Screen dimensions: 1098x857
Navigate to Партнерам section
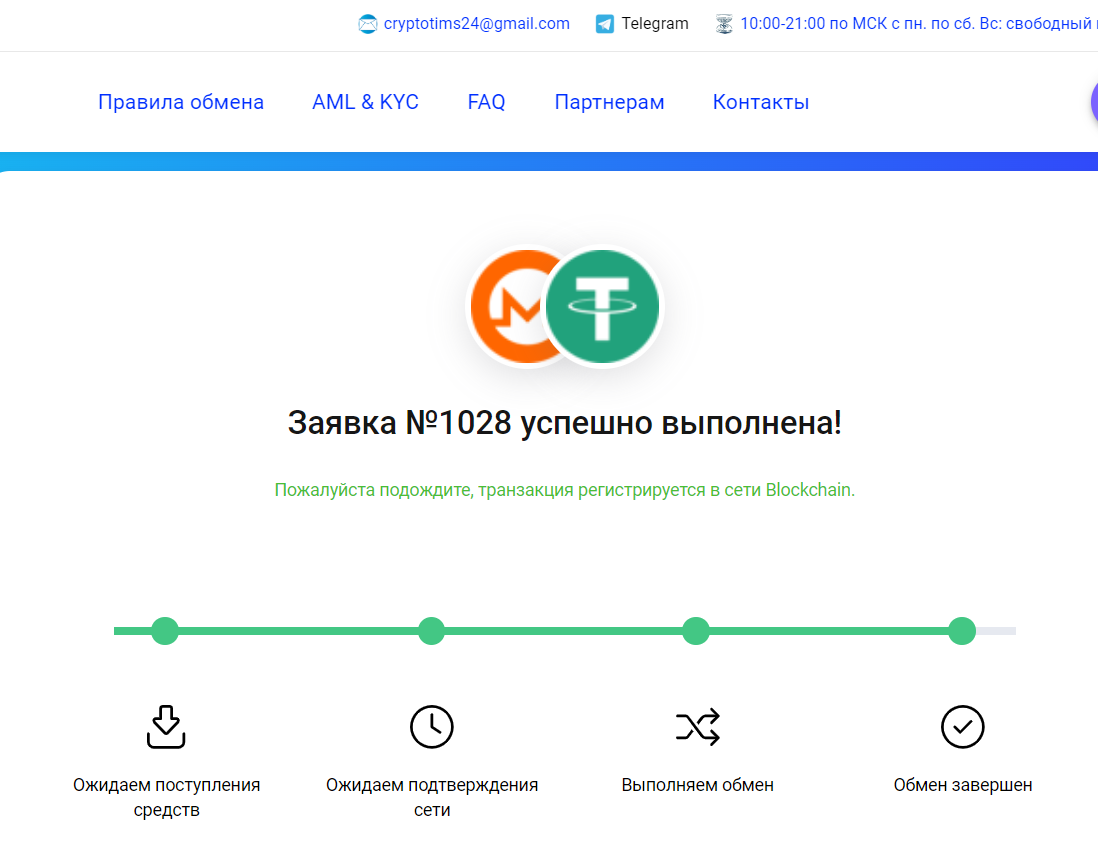pos(609,102)
